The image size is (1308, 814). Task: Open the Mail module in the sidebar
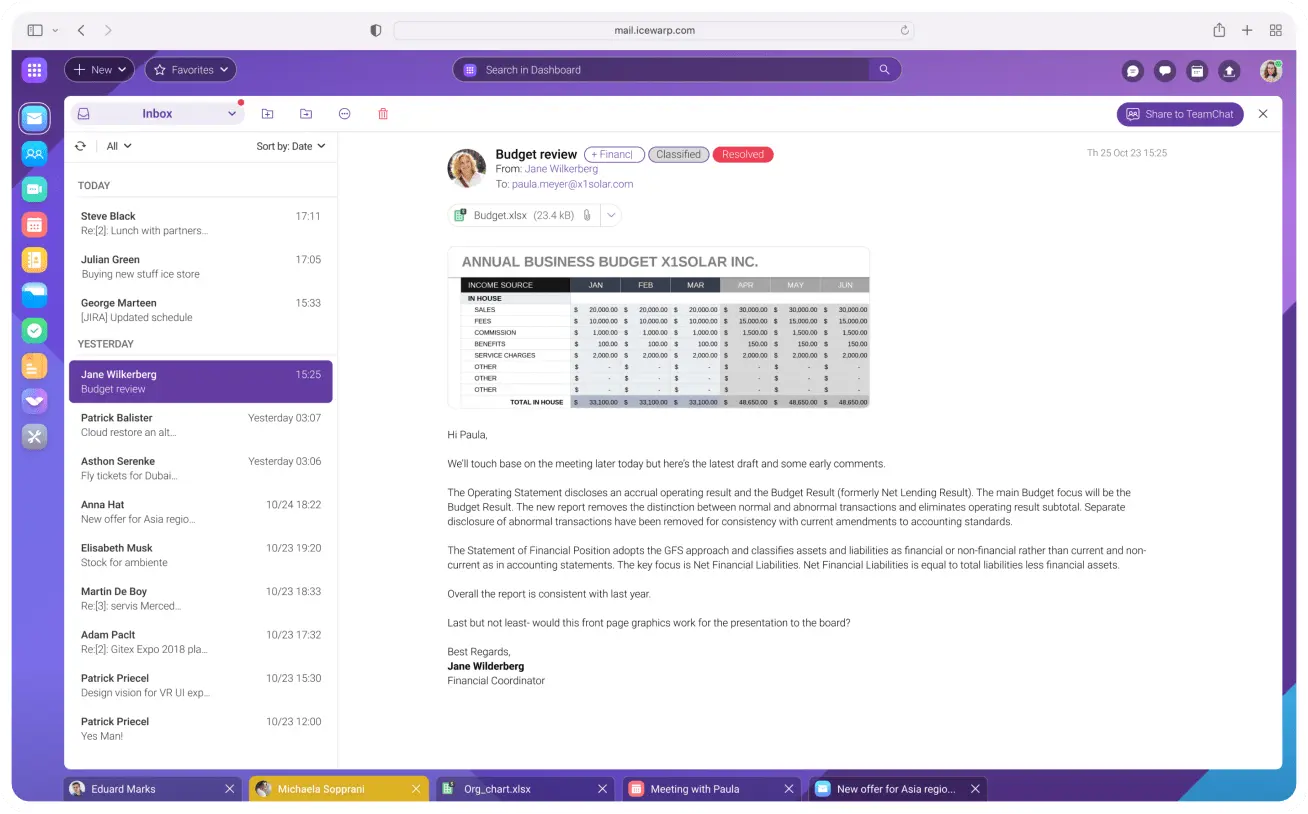(33, 118)
